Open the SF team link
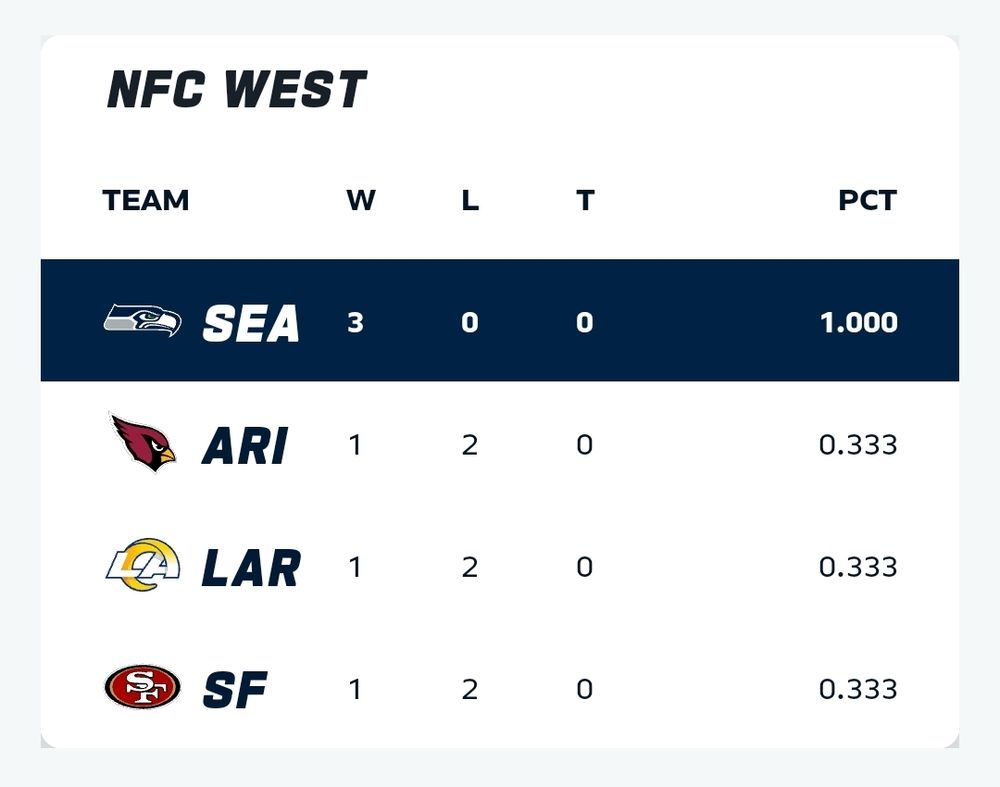1000x787 pixels. coord(235,690)
